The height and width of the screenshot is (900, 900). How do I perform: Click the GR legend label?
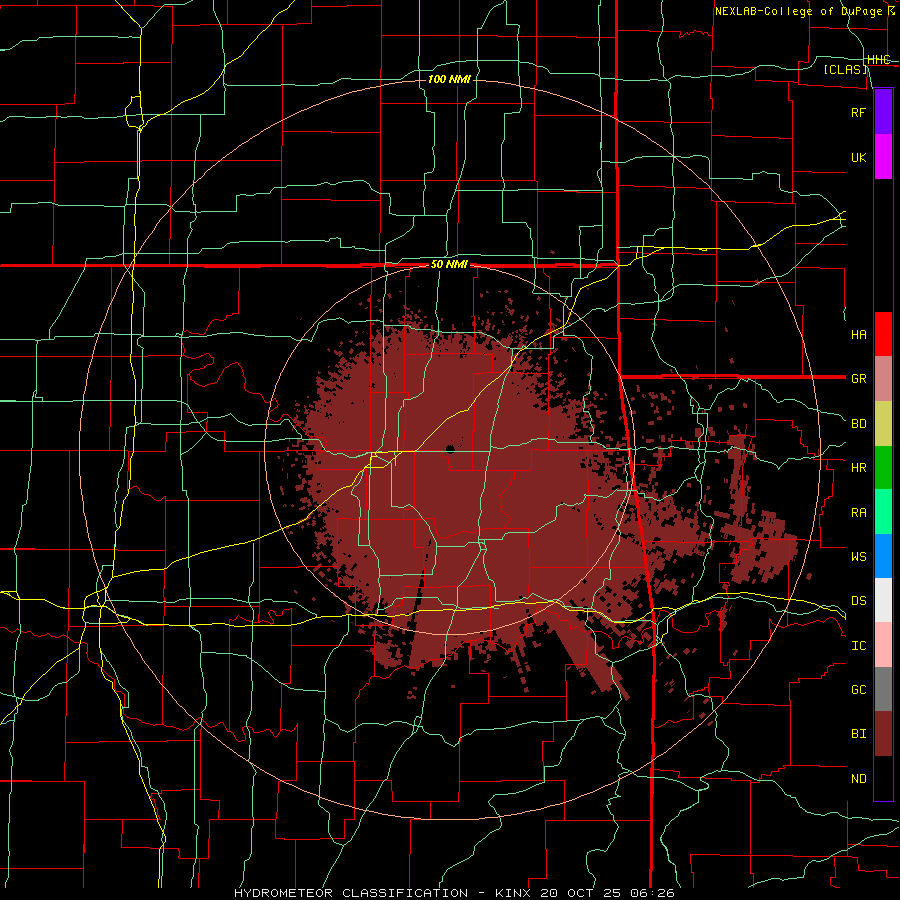[x=858, y=379]
